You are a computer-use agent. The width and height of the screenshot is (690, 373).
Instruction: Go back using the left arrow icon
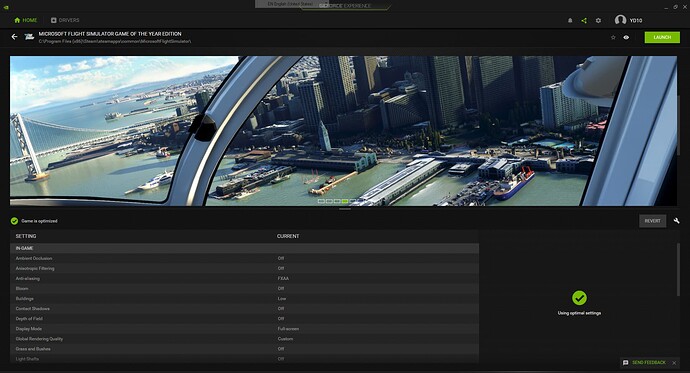point(15,37)
